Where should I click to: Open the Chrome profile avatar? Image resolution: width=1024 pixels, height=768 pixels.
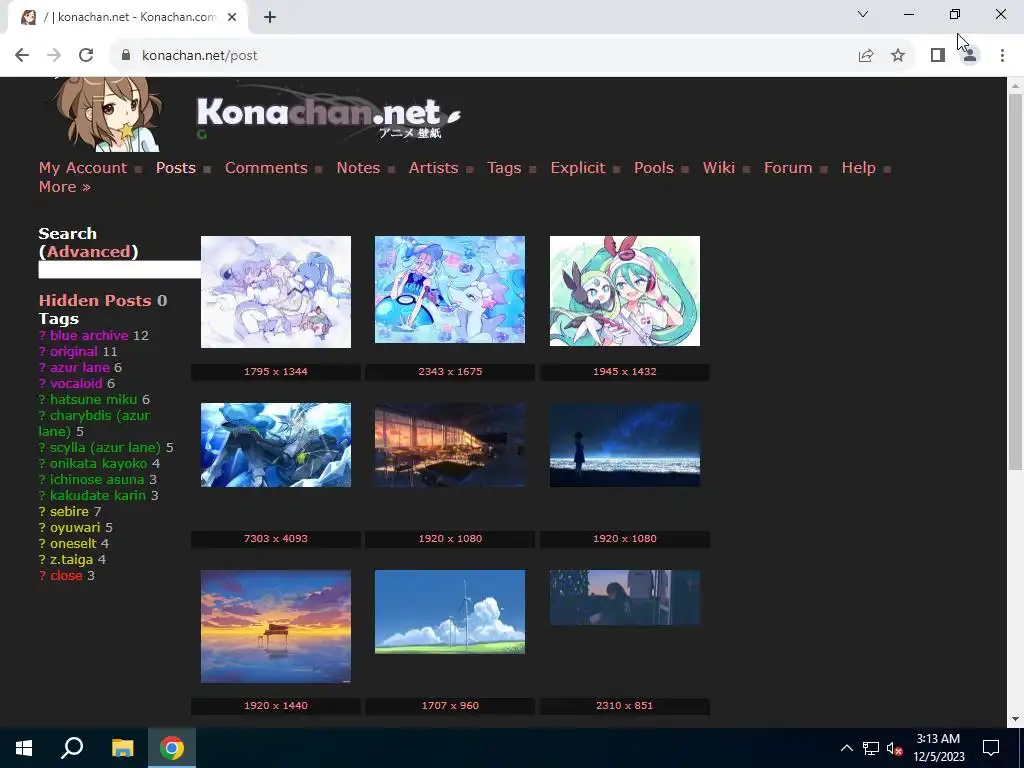tap(970, 56)
